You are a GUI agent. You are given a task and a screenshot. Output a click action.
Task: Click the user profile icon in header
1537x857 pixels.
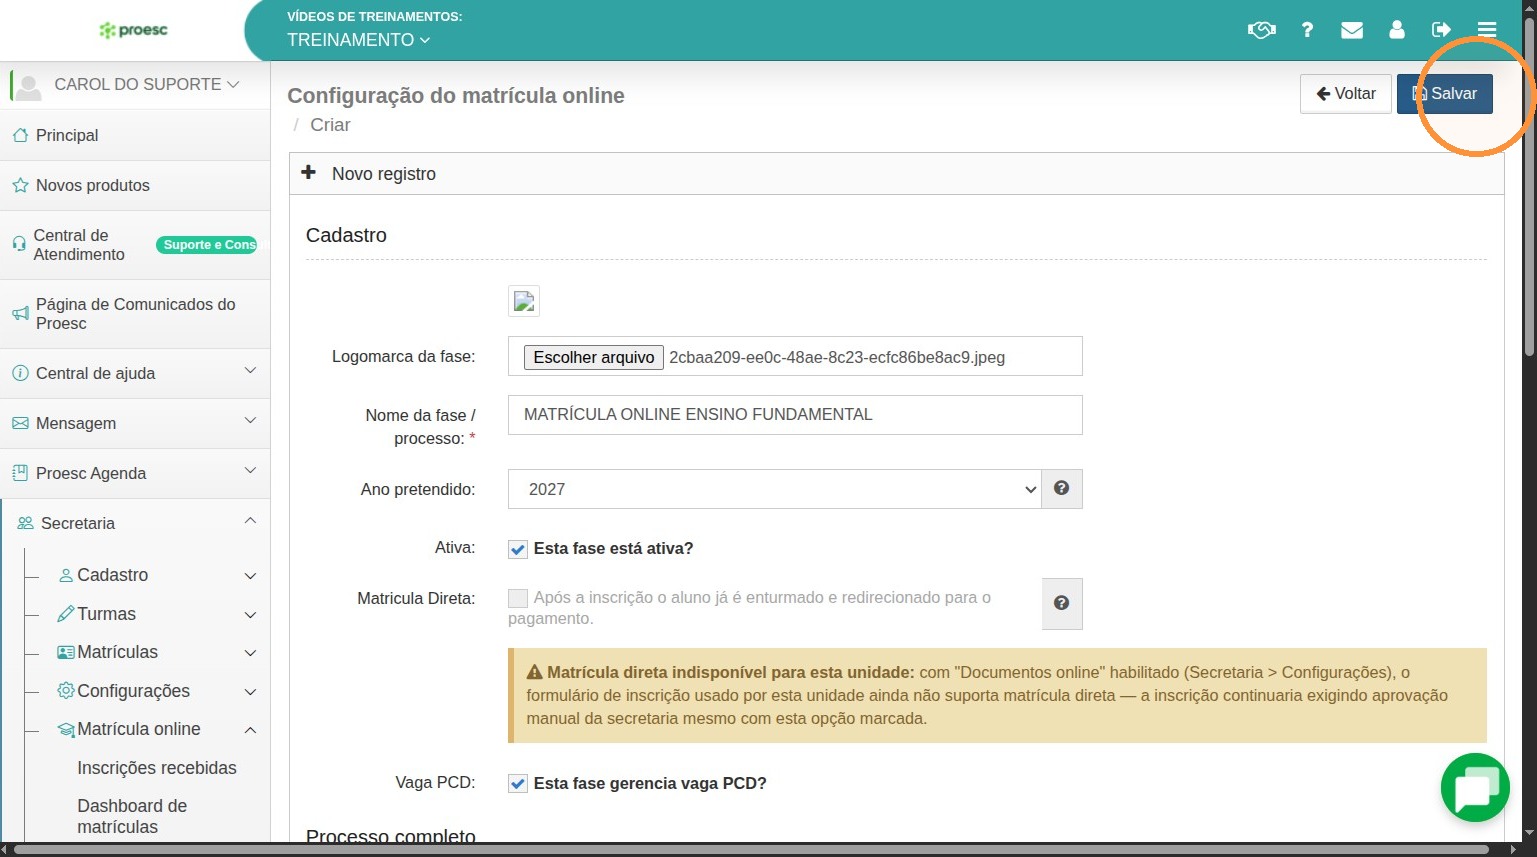[1397, 30]
